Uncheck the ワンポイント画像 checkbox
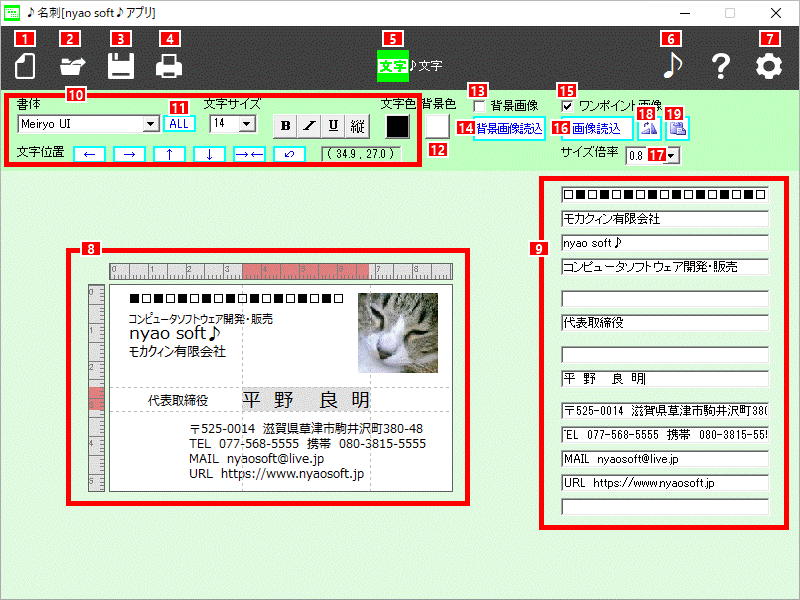800x600 pixels. tap(567, 106)
